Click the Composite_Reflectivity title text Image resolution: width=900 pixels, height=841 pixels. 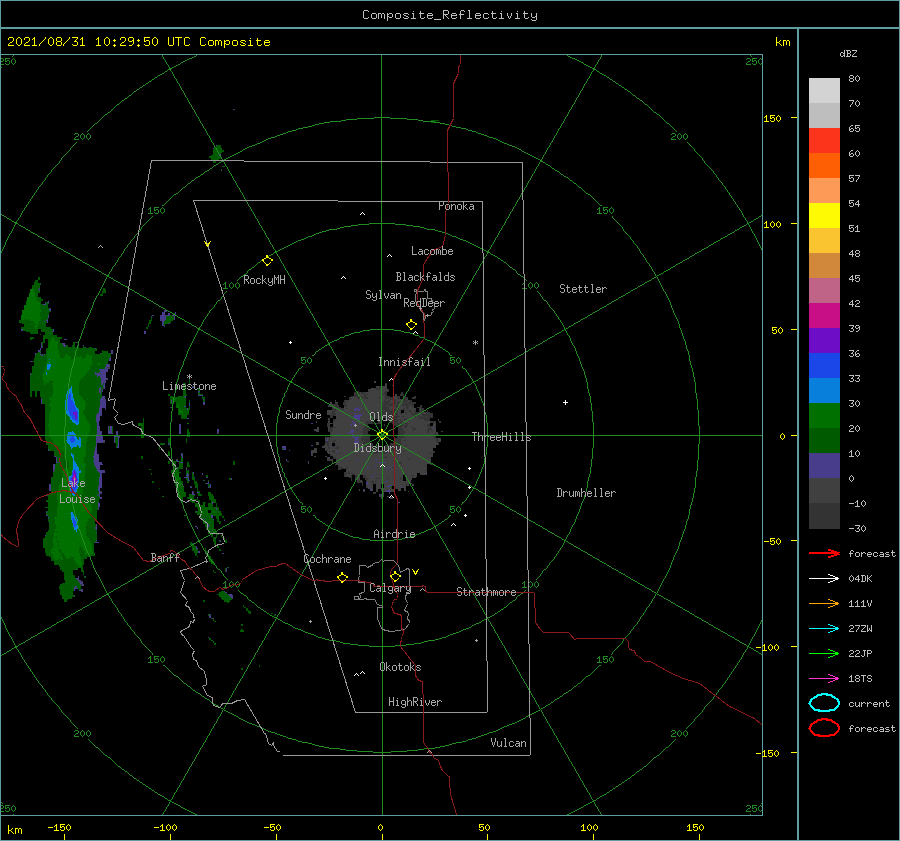point(450,15)
